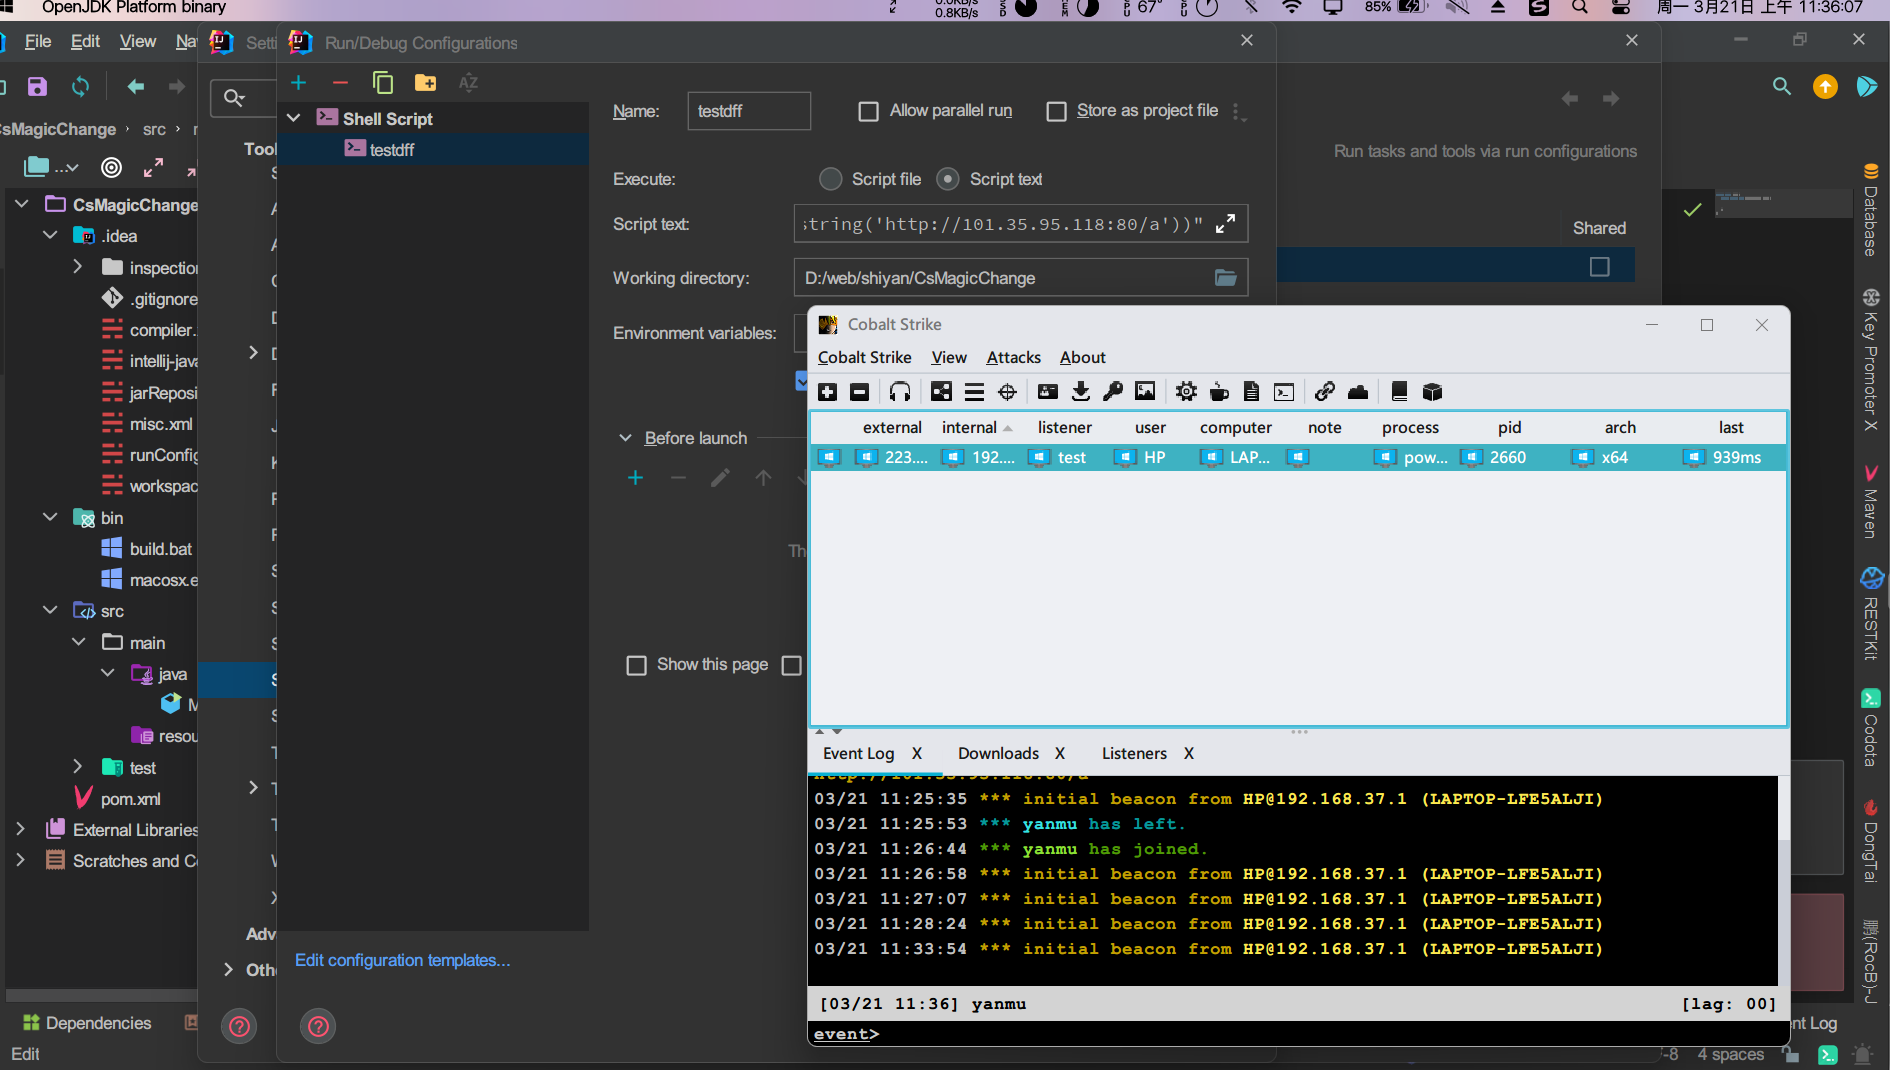Switch to session table view icon
Screen dimensions: 1890x1070
(974, 392)
